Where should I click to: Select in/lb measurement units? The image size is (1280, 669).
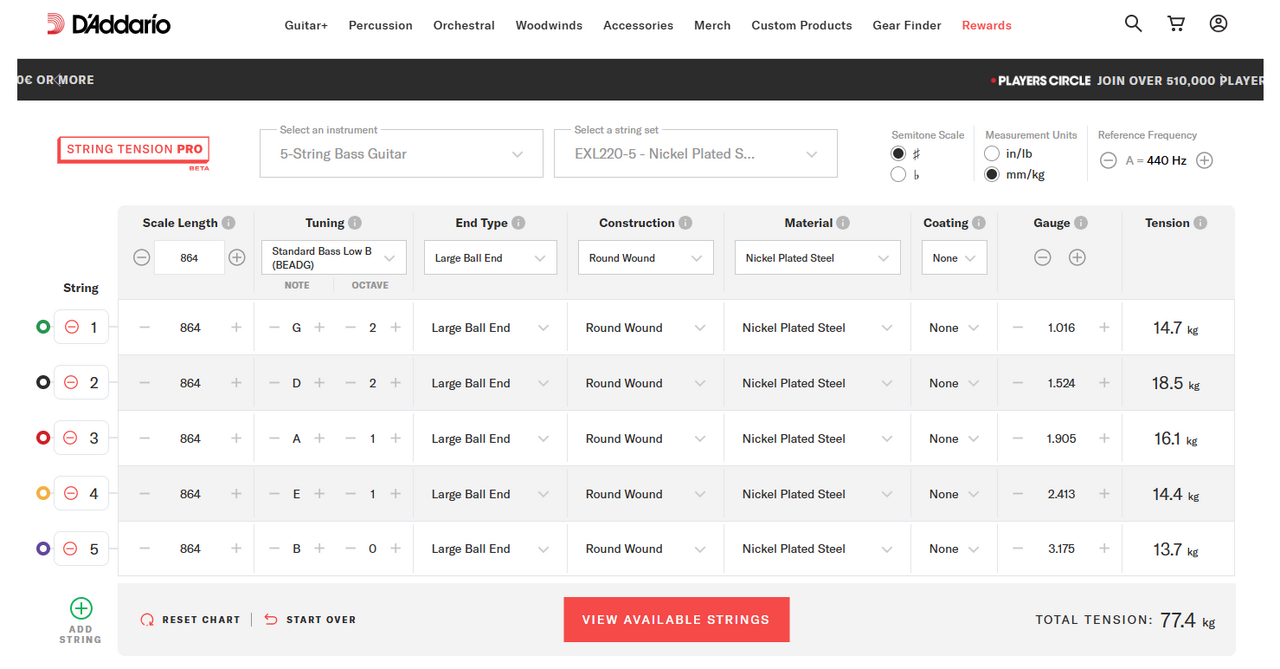pyautogui.click(x=992, y=153)
